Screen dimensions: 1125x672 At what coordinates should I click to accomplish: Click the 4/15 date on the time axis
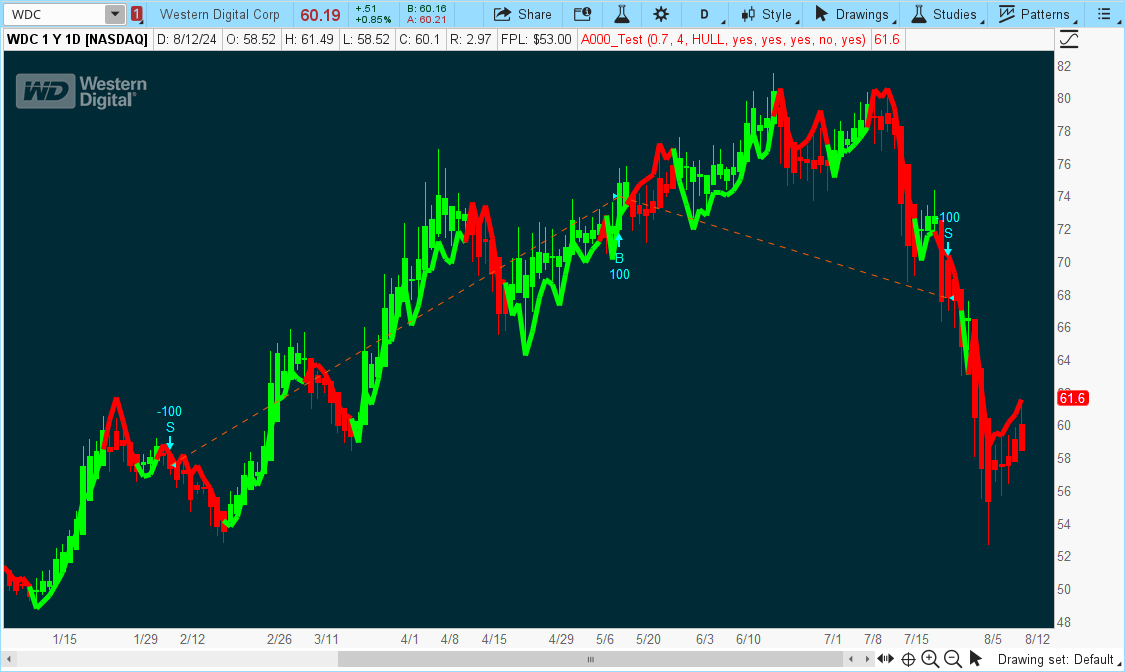coord(494,639)
